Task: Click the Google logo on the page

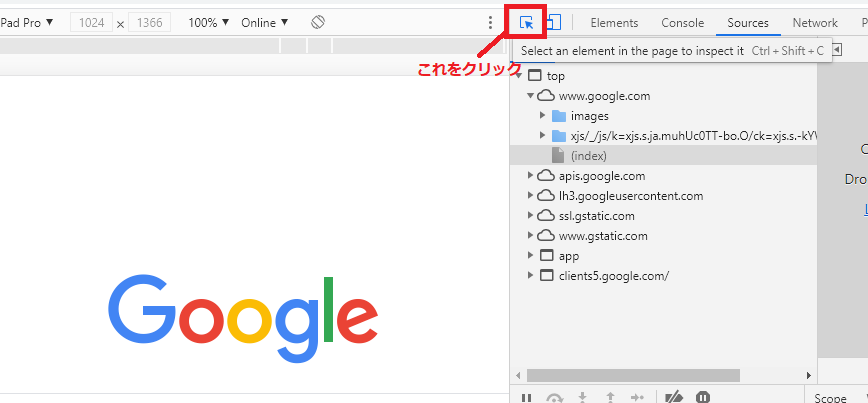Action: pos(243,319)
